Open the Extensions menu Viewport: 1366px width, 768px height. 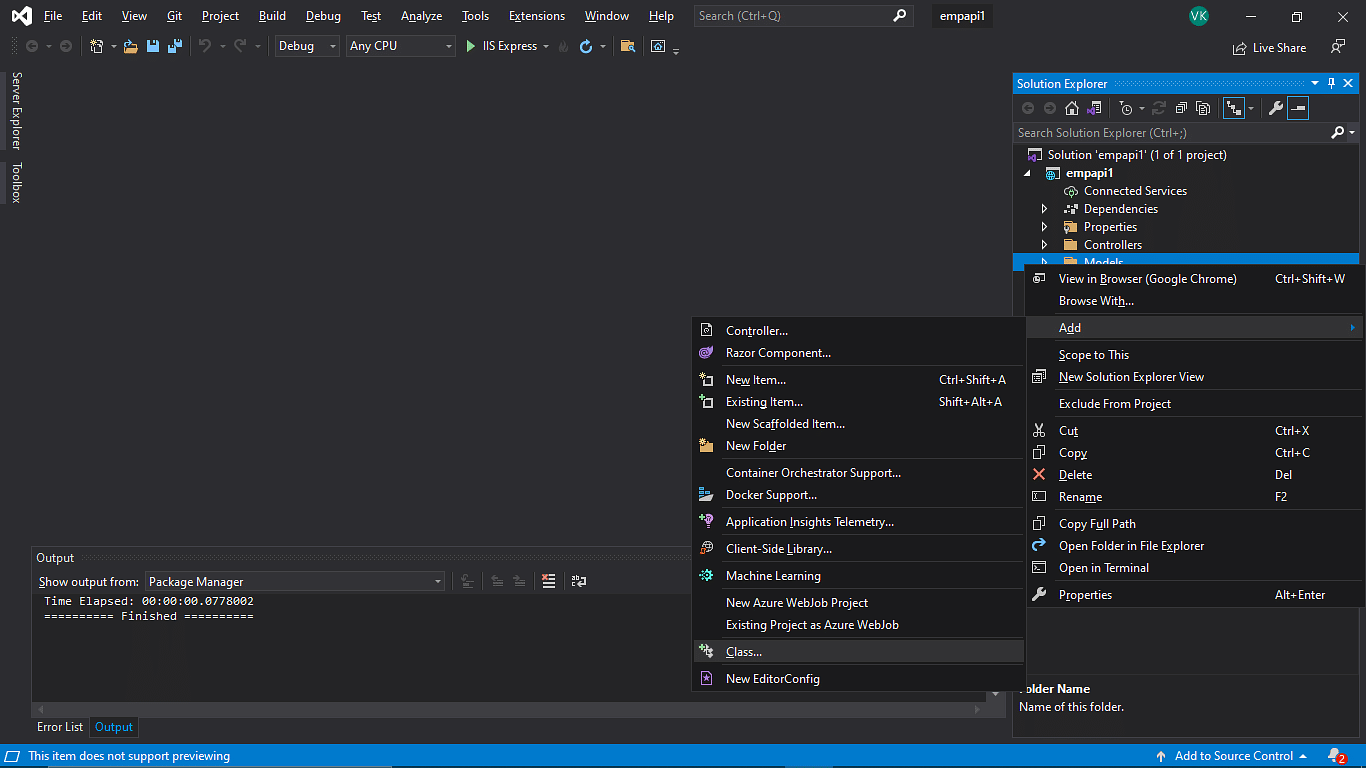[537, 16]
